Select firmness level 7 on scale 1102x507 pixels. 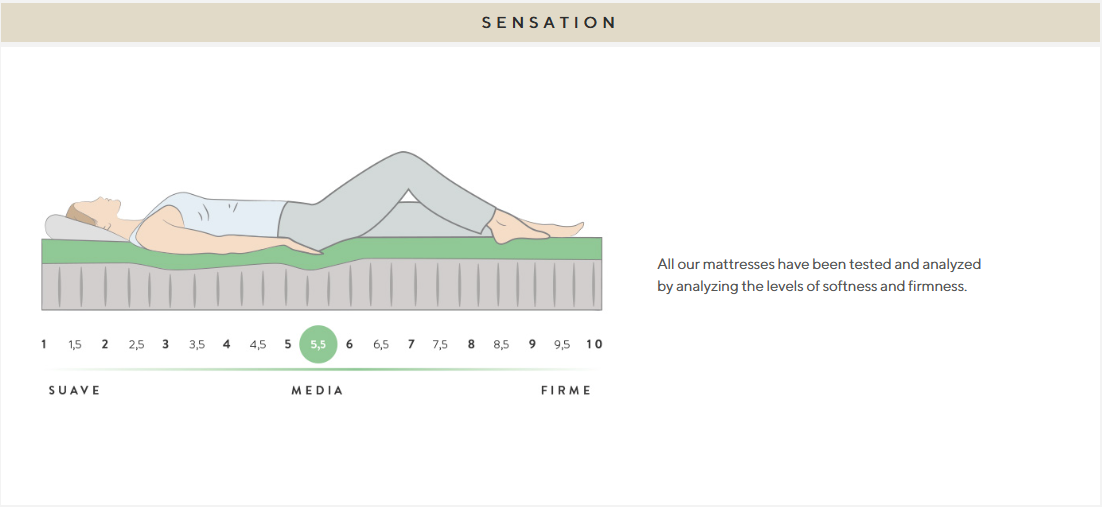pos(411,344)
